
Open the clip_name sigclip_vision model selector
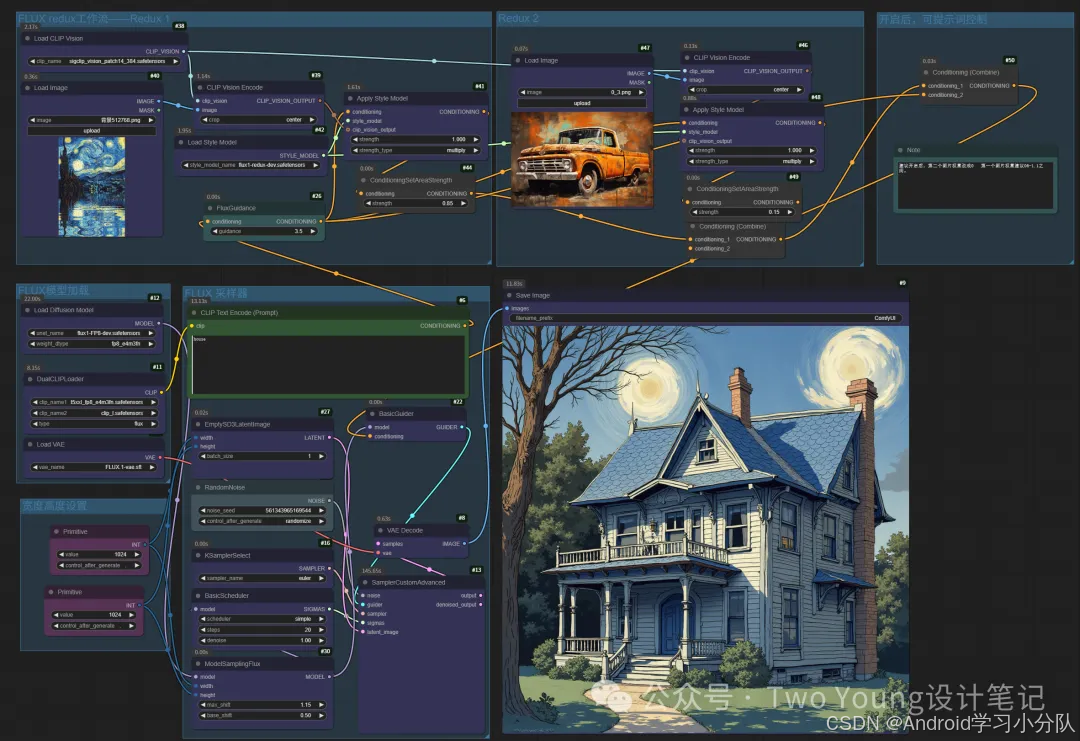[104, 61]
